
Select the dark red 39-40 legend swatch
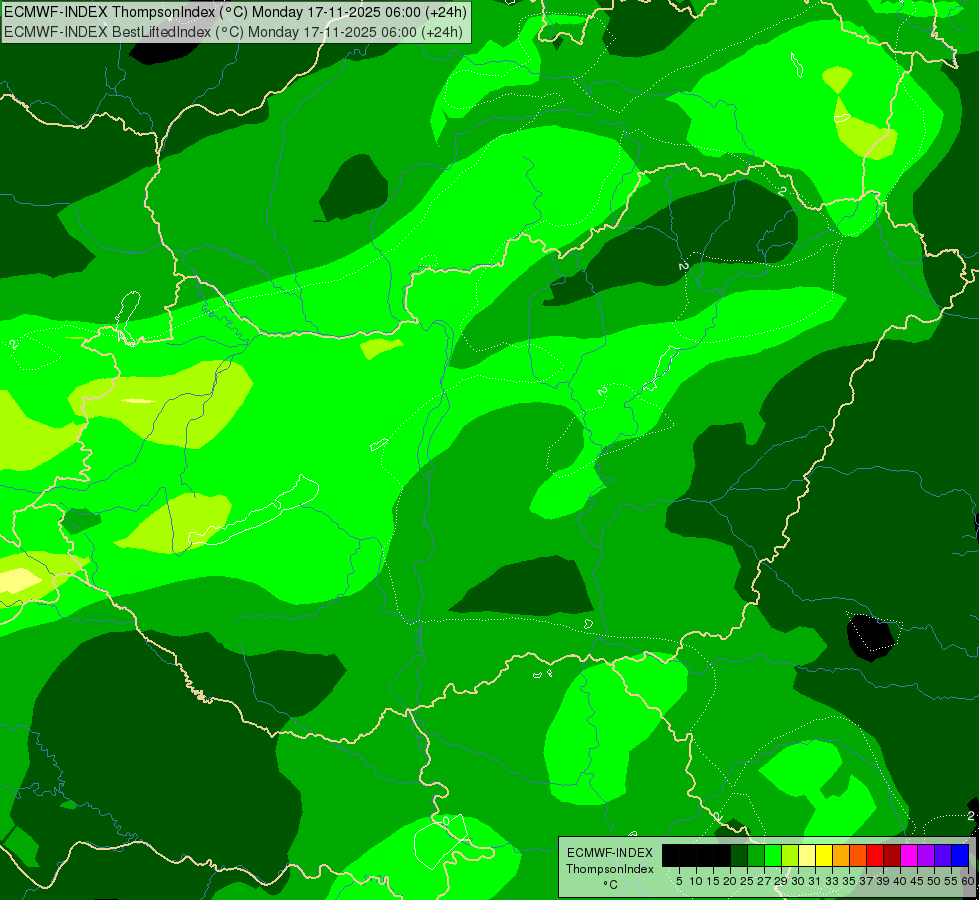(x=892, y=855)
